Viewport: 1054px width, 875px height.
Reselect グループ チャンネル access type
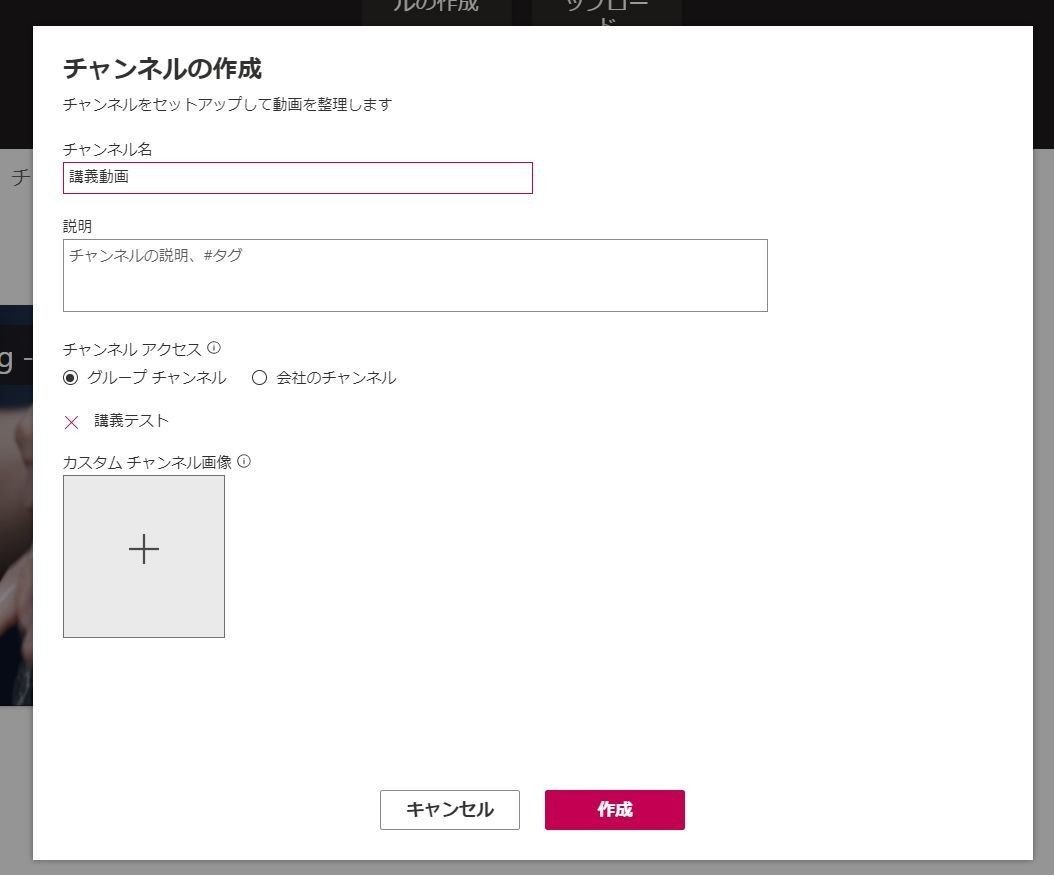click(69, 377)
